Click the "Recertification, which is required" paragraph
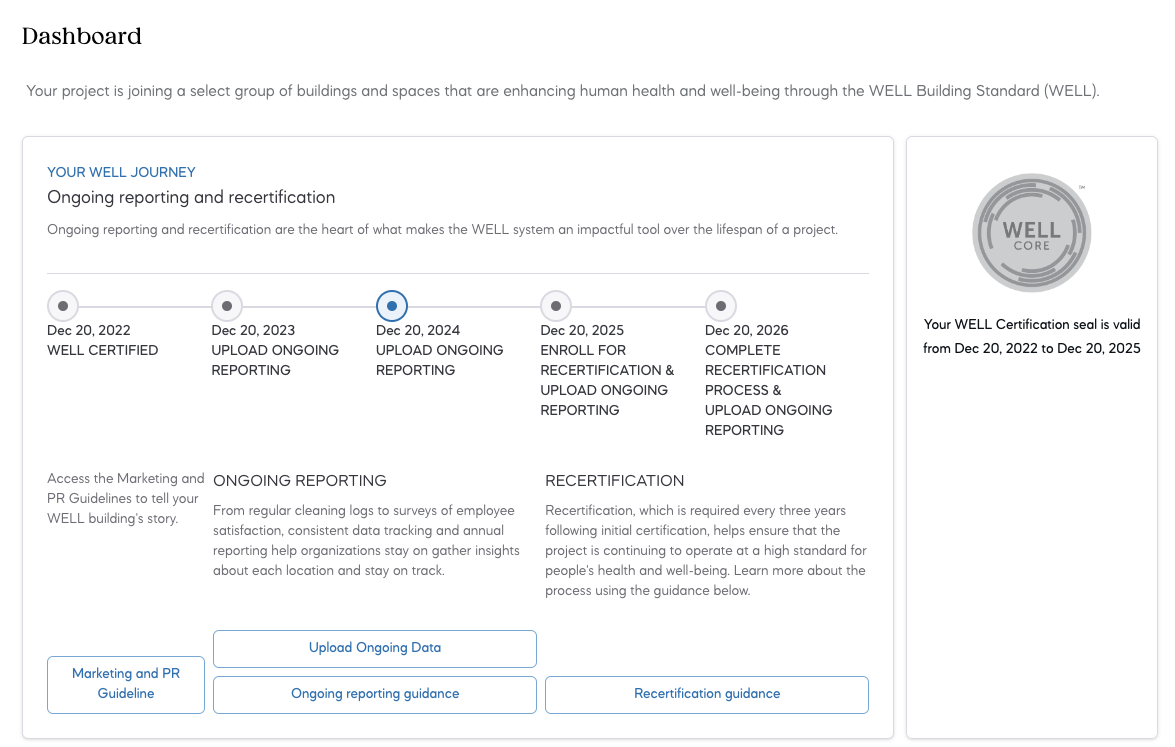1175x747 pixels. coord(705,550)
